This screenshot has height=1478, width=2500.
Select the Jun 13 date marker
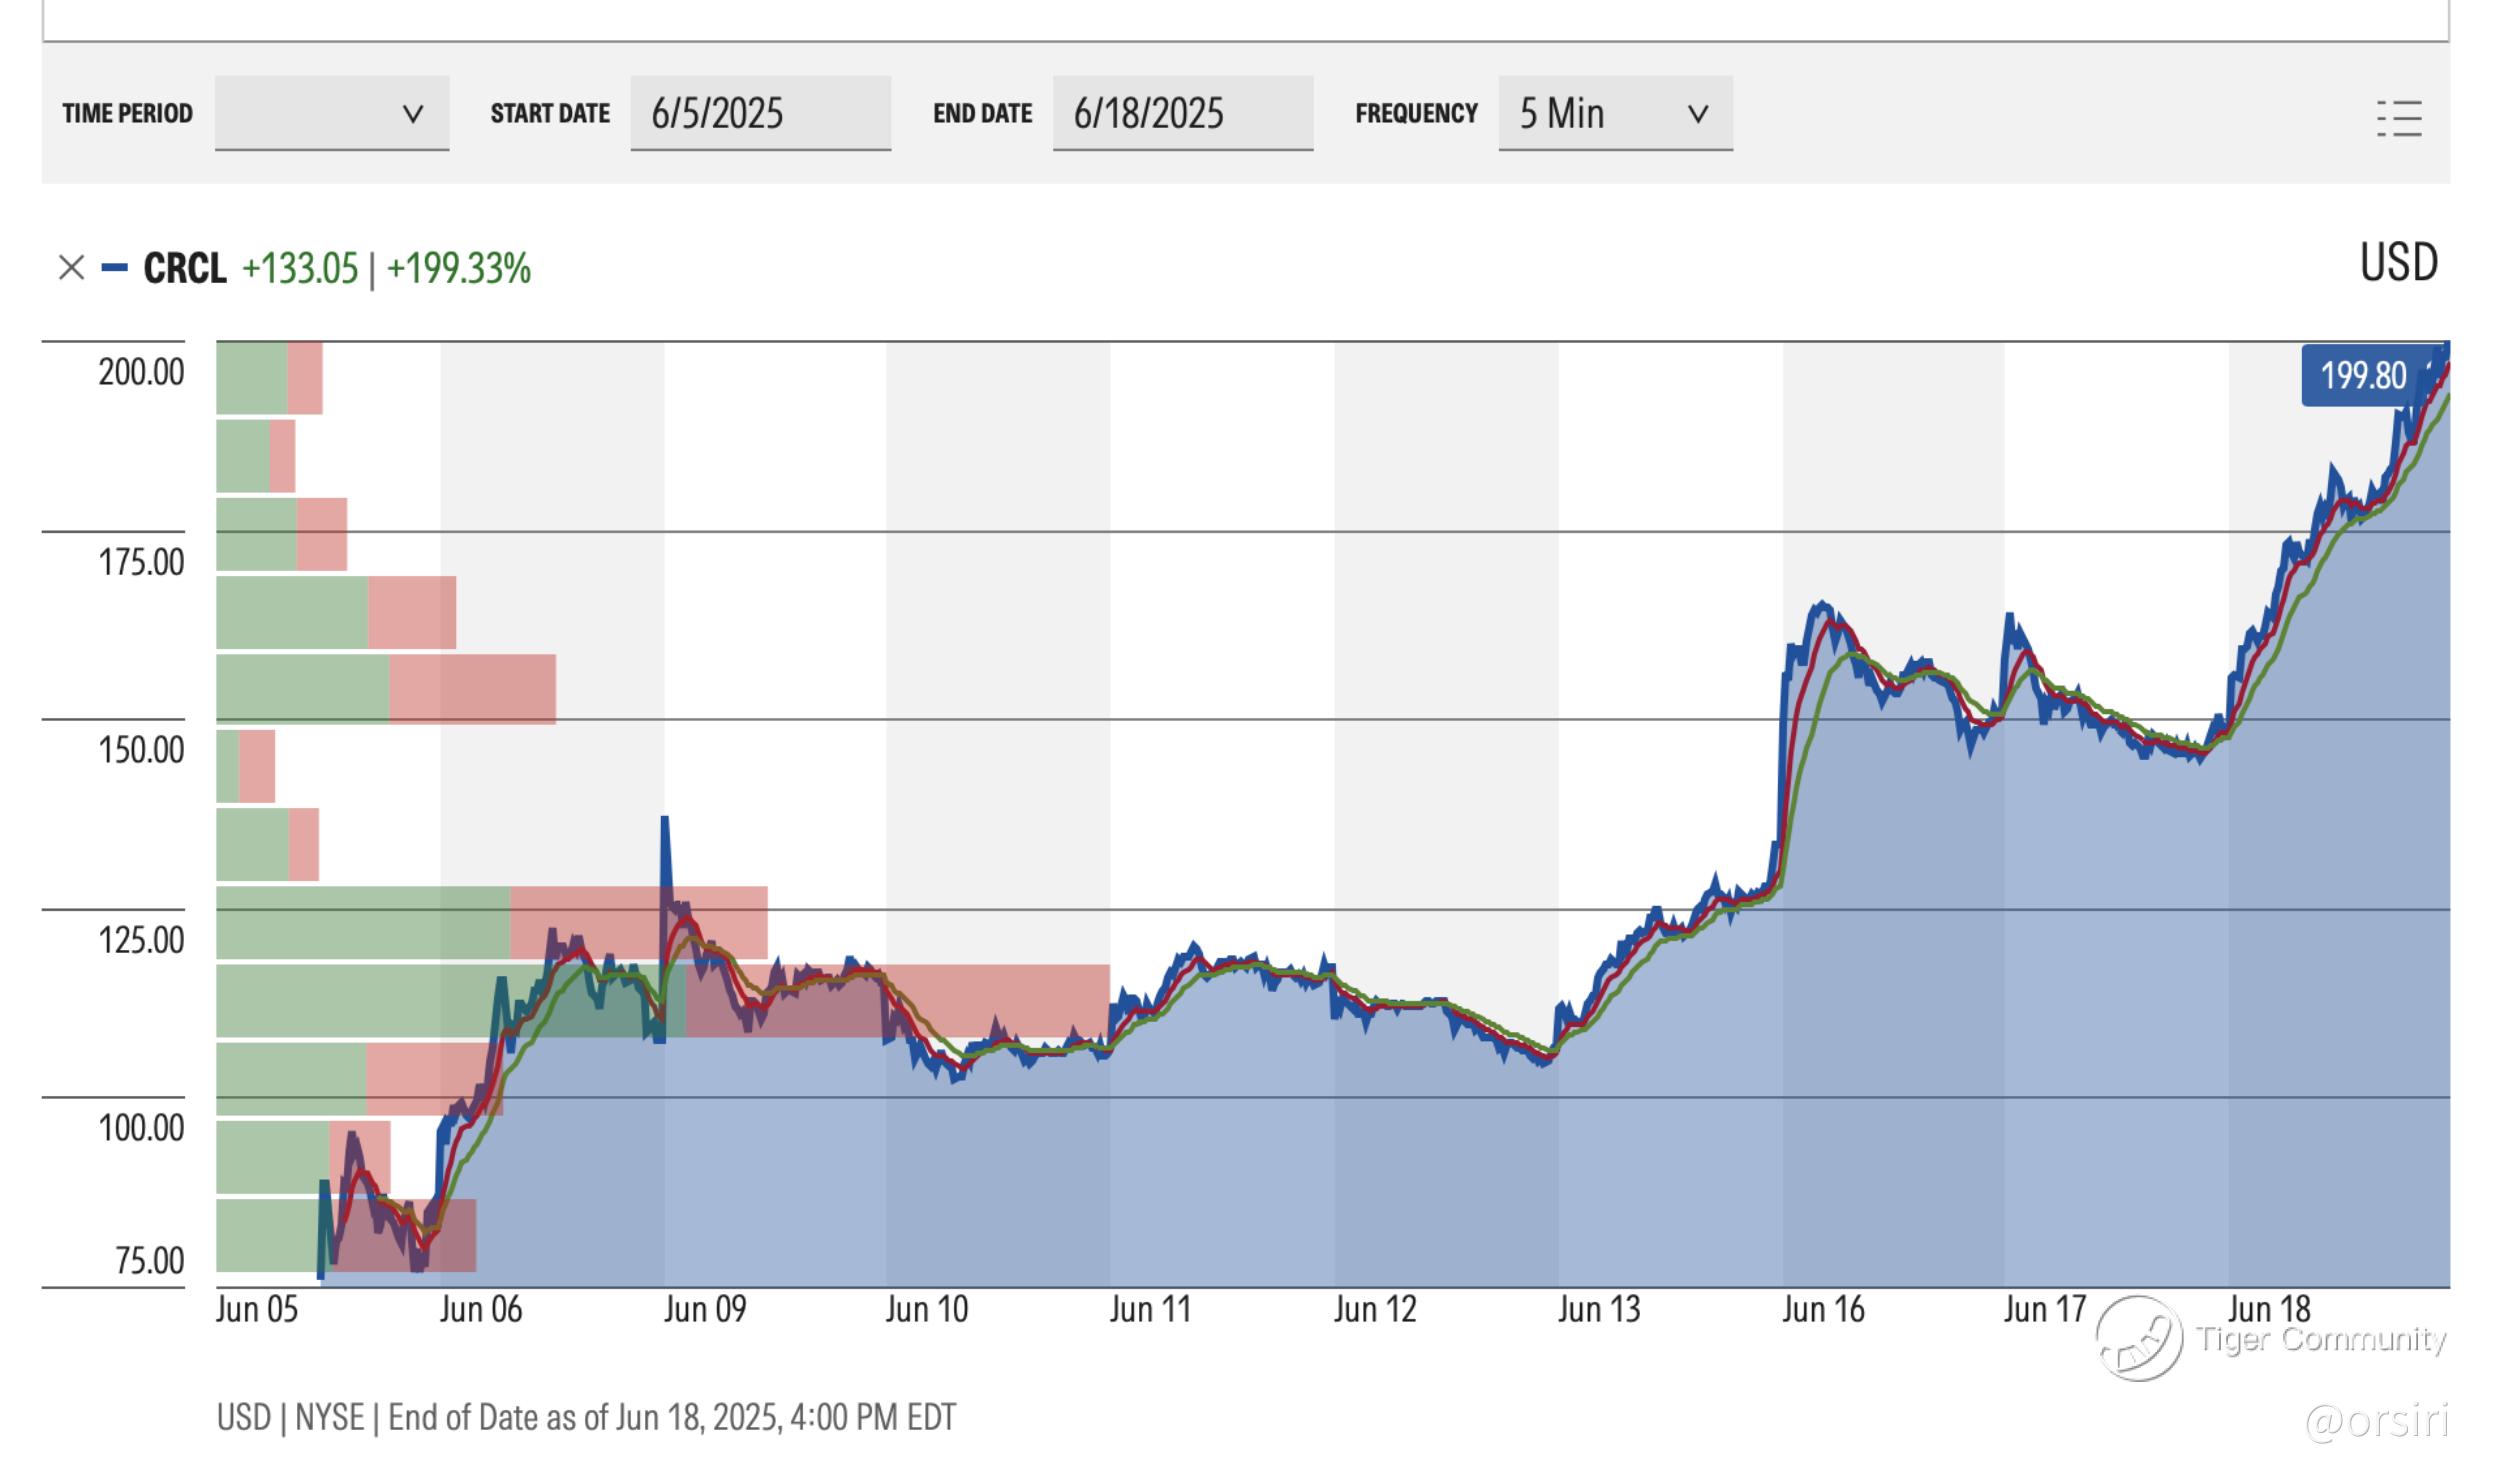(x=1598, y=1310)
